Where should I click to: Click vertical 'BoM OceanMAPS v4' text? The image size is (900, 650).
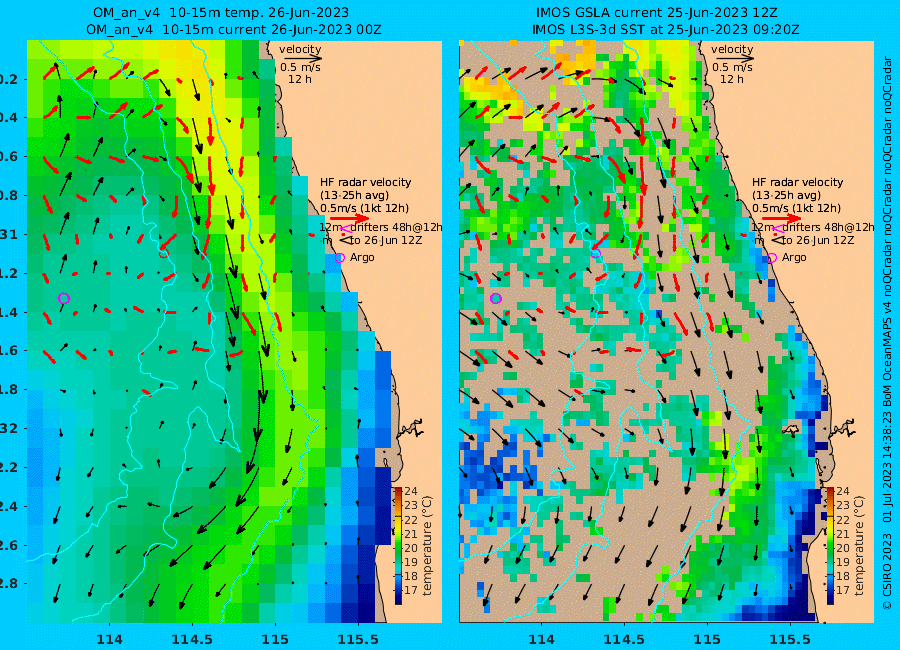tap(887, 350)
